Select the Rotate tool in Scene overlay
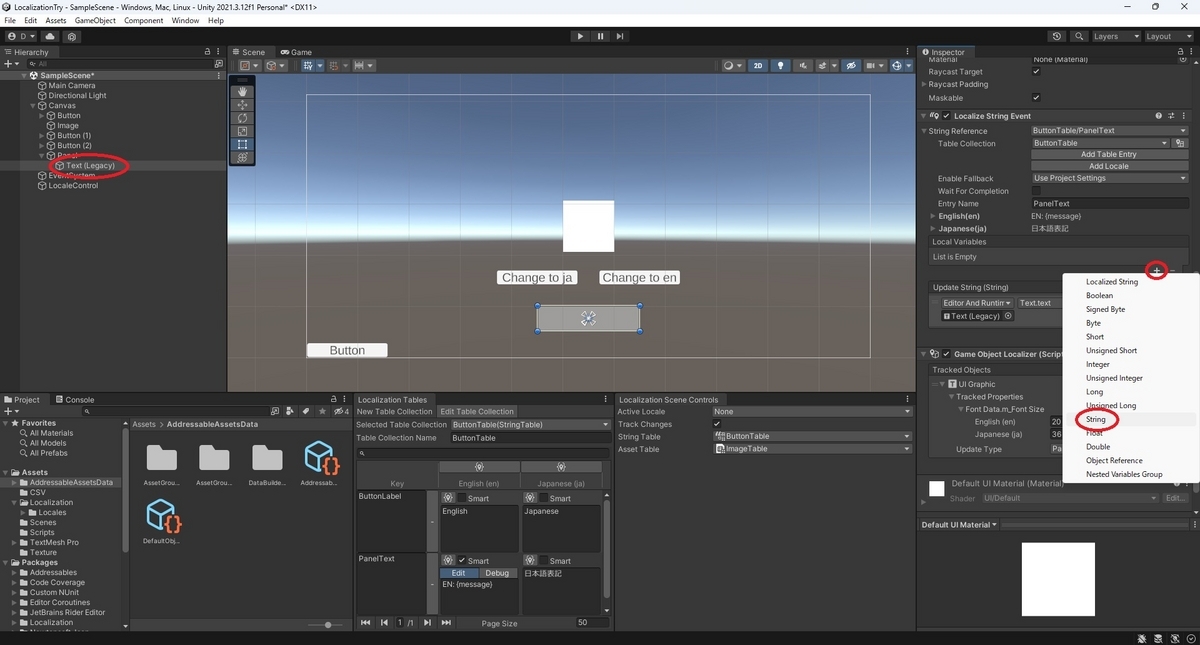This screenshot has height=645, width=1200. pyautogui.click(x=241, y=118)
